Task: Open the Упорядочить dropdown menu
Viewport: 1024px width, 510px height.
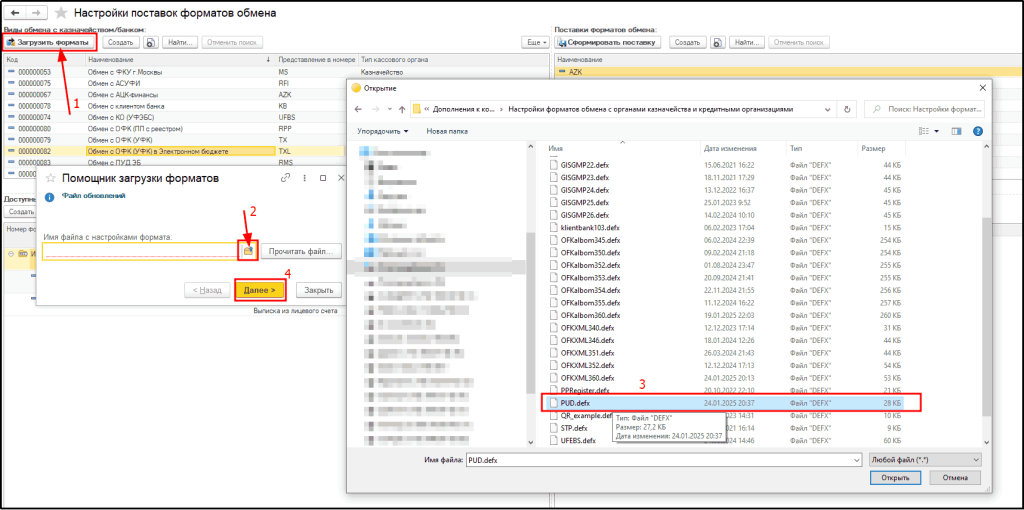Action: pos(385,131)
